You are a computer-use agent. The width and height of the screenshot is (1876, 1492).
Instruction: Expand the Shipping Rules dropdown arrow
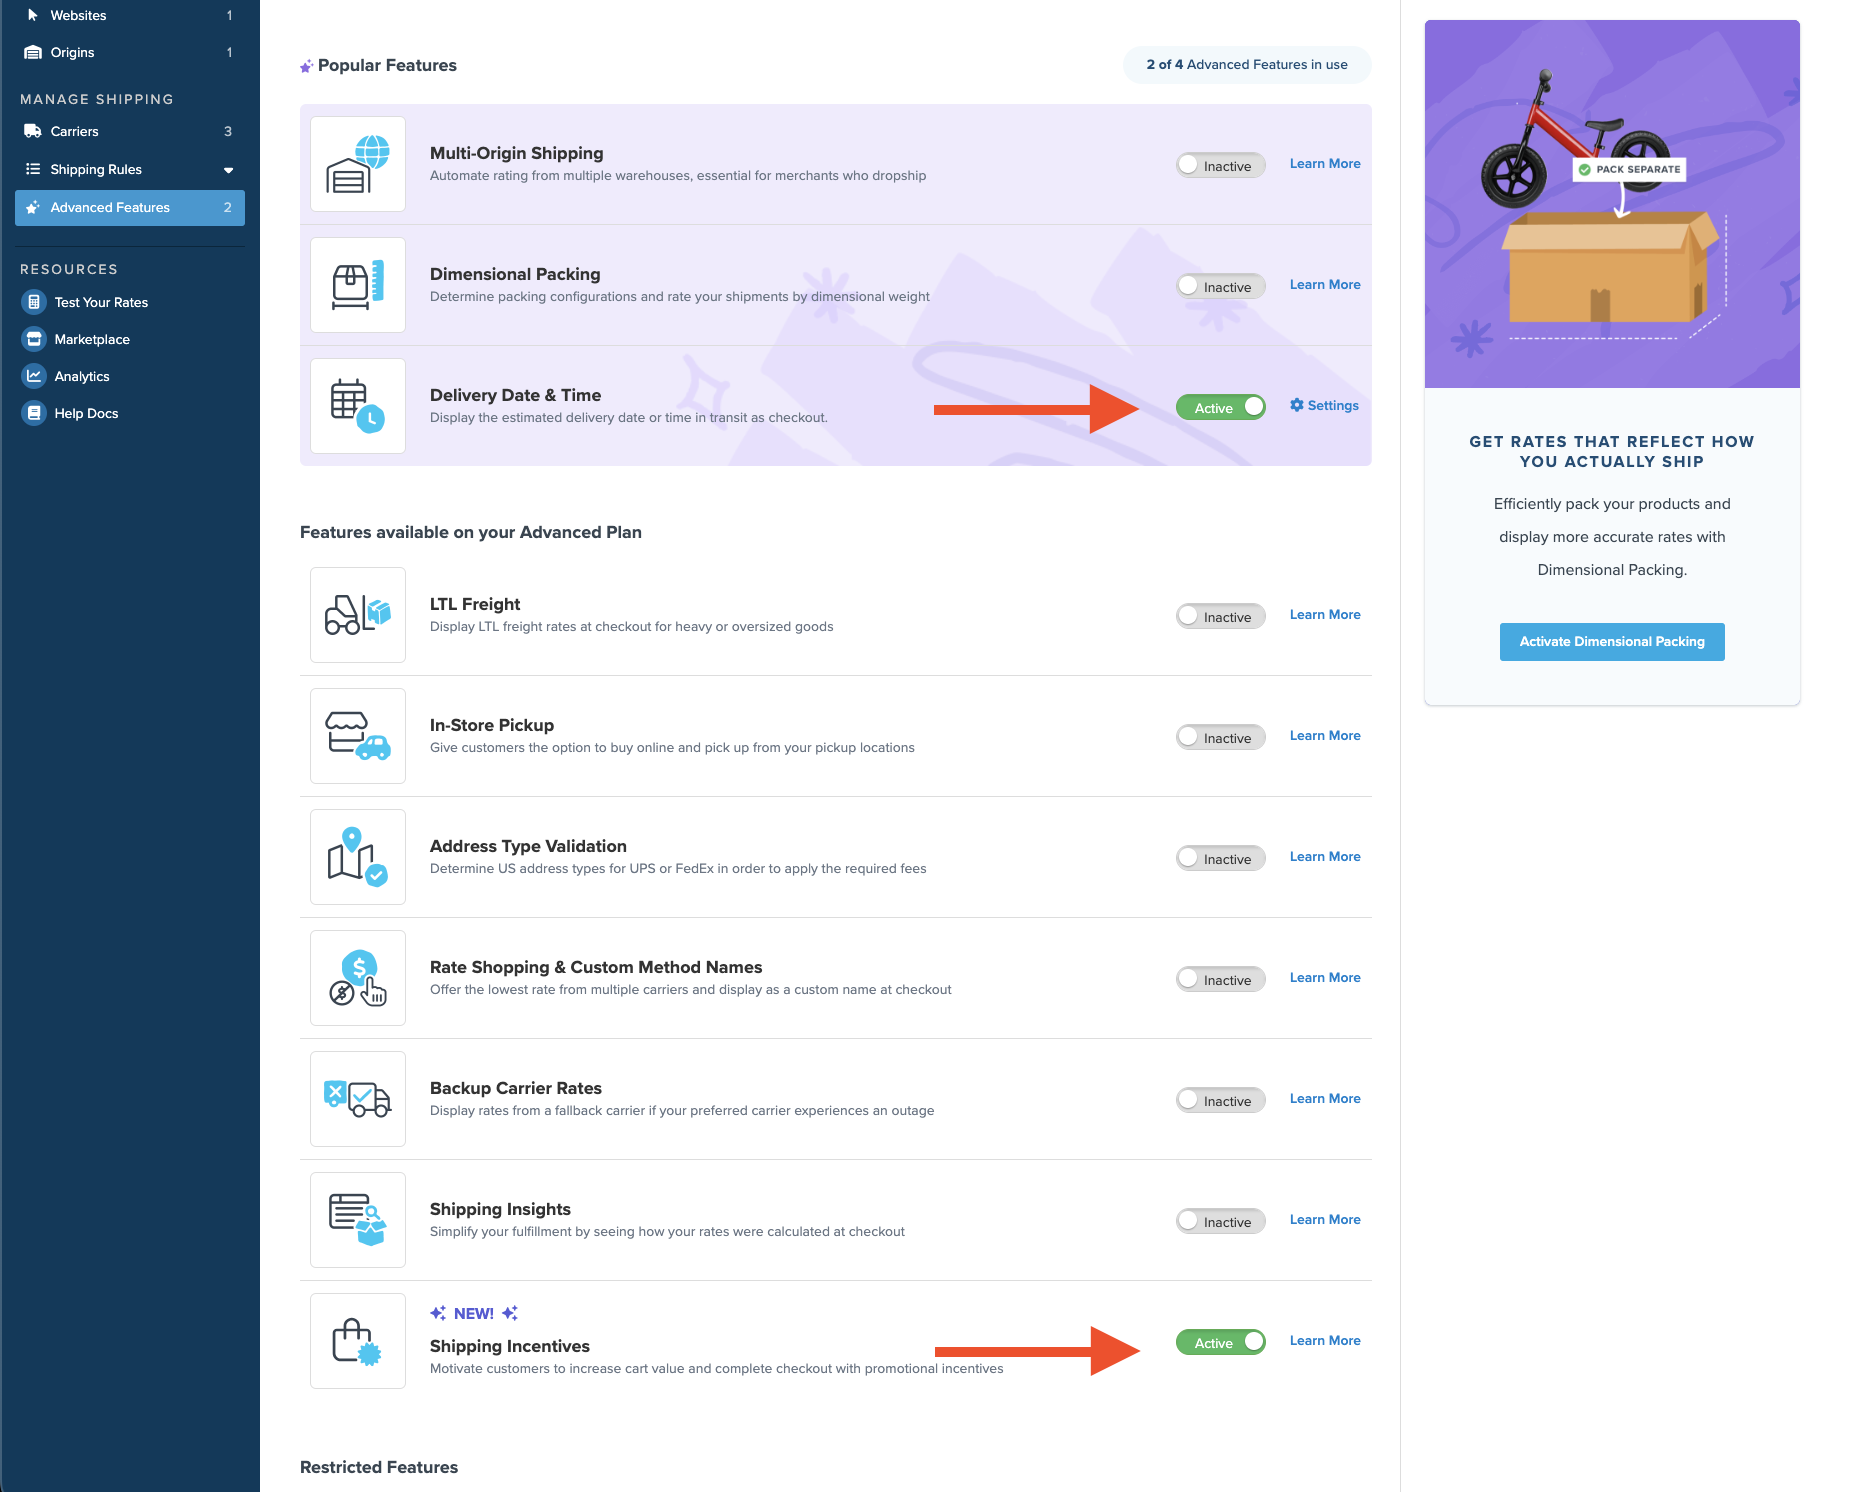(x=228, y=170)
